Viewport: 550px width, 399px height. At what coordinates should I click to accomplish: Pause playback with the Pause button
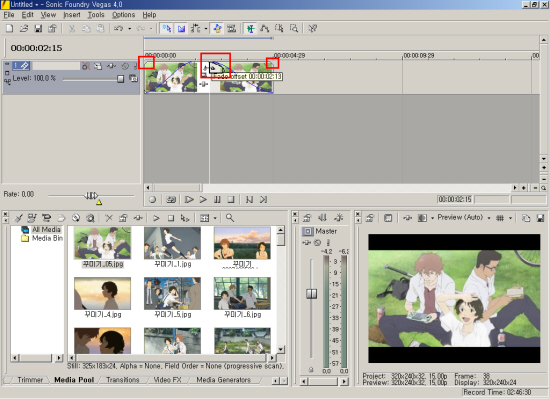(217, 200)
